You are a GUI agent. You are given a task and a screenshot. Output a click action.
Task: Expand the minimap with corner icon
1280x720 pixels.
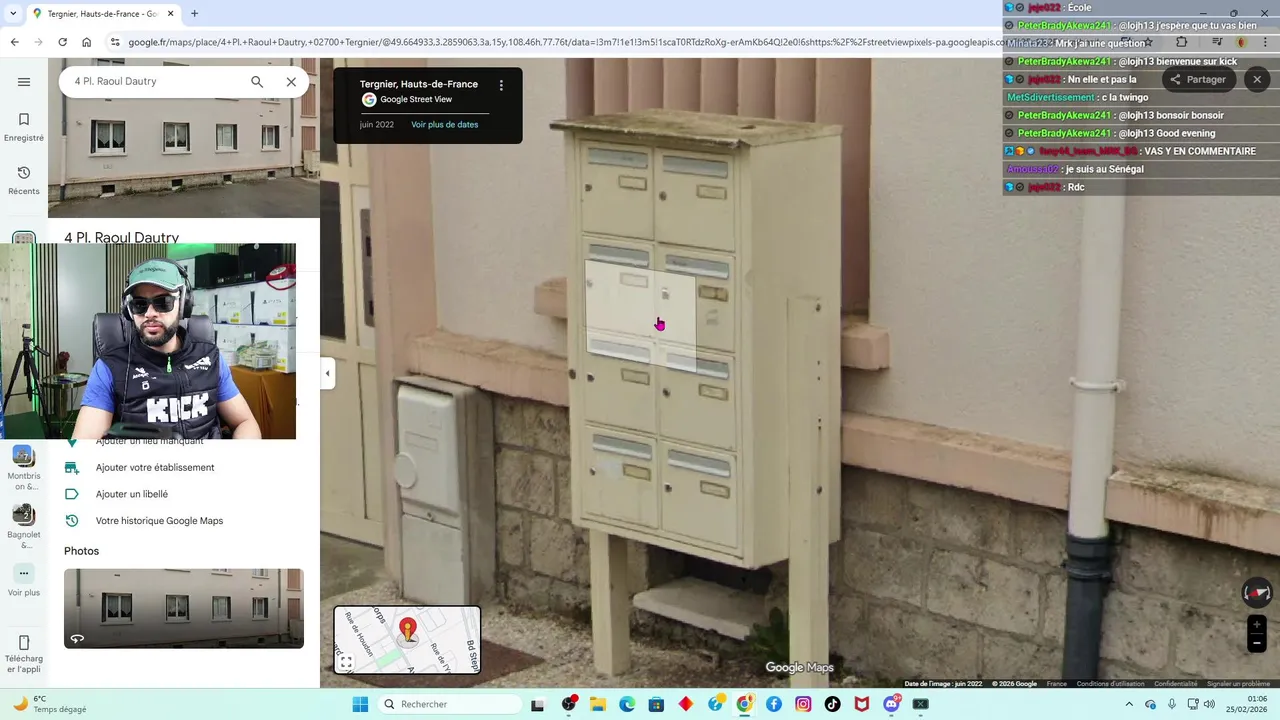click(346, 662)
